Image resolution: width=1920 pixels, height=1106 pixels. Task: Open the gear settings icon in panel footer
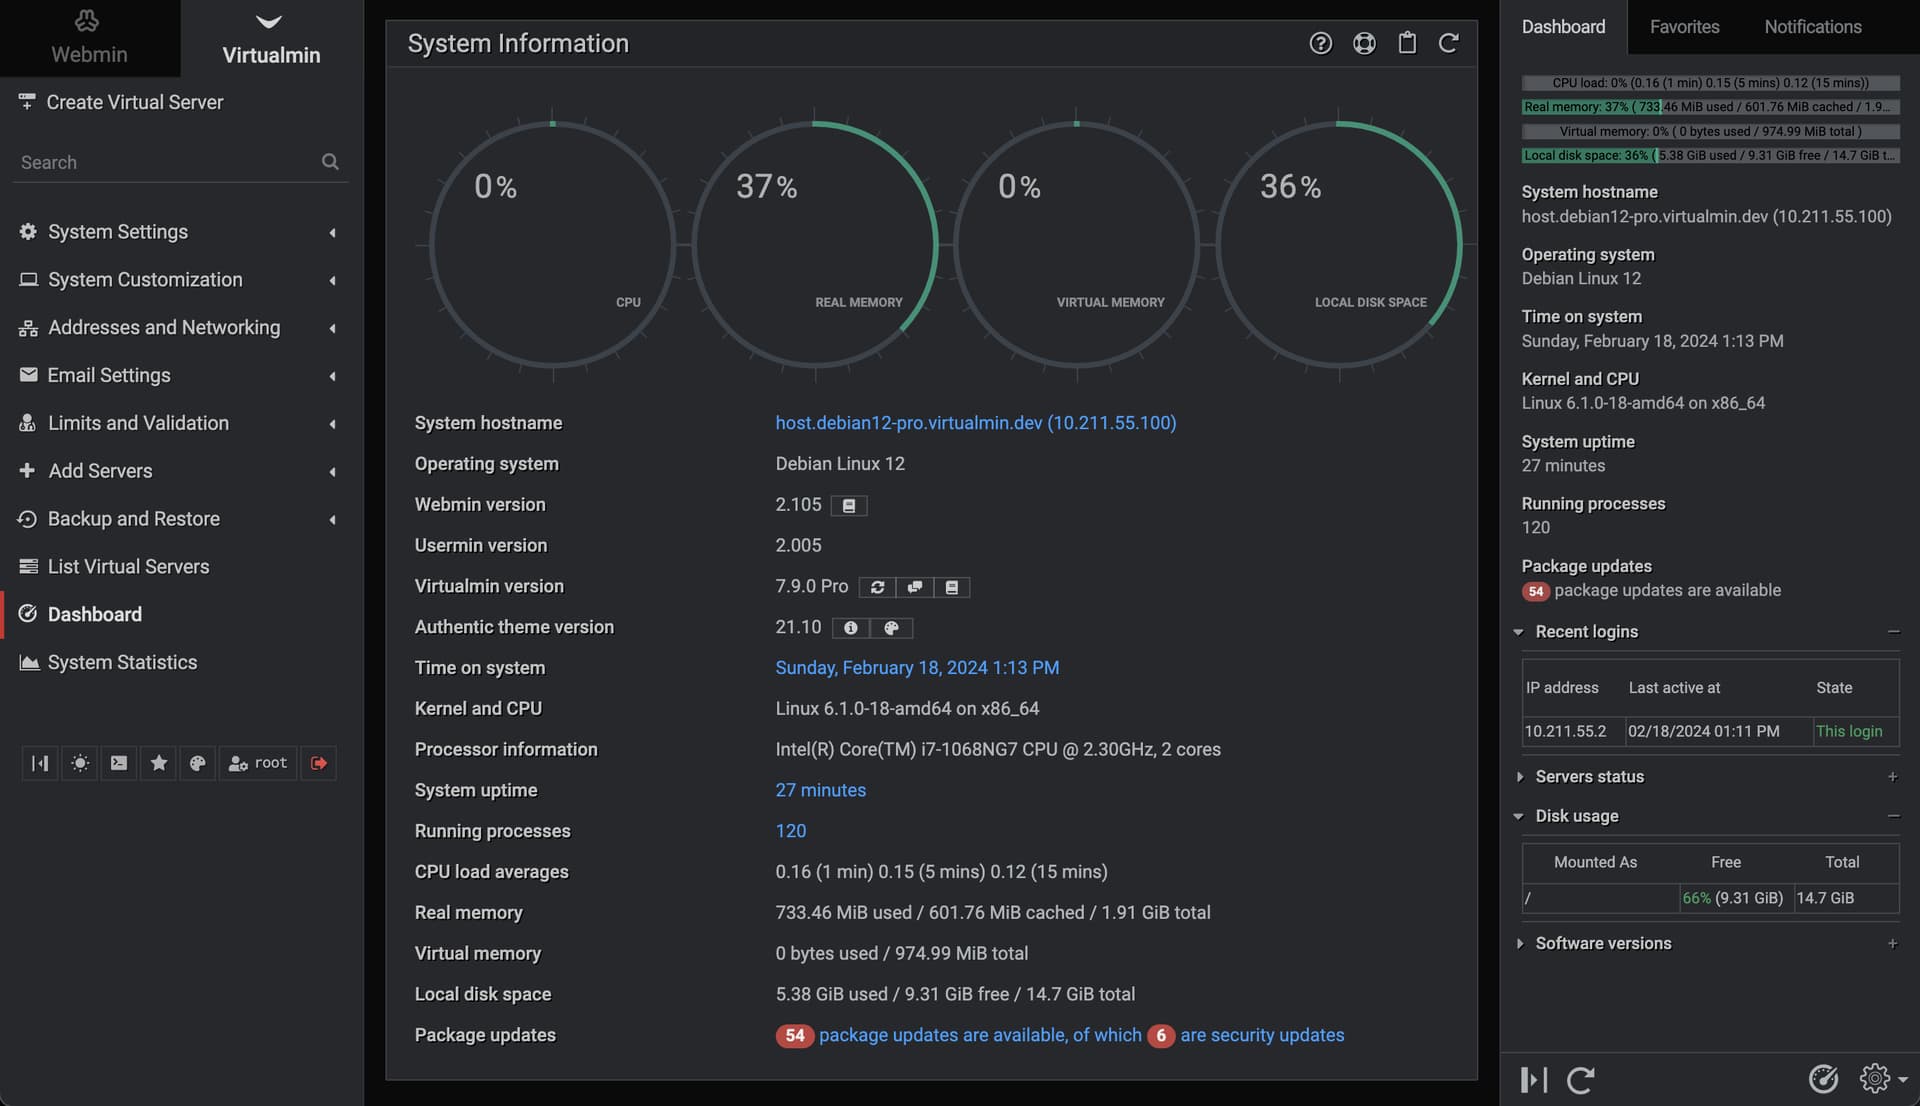[1874, 1078]
